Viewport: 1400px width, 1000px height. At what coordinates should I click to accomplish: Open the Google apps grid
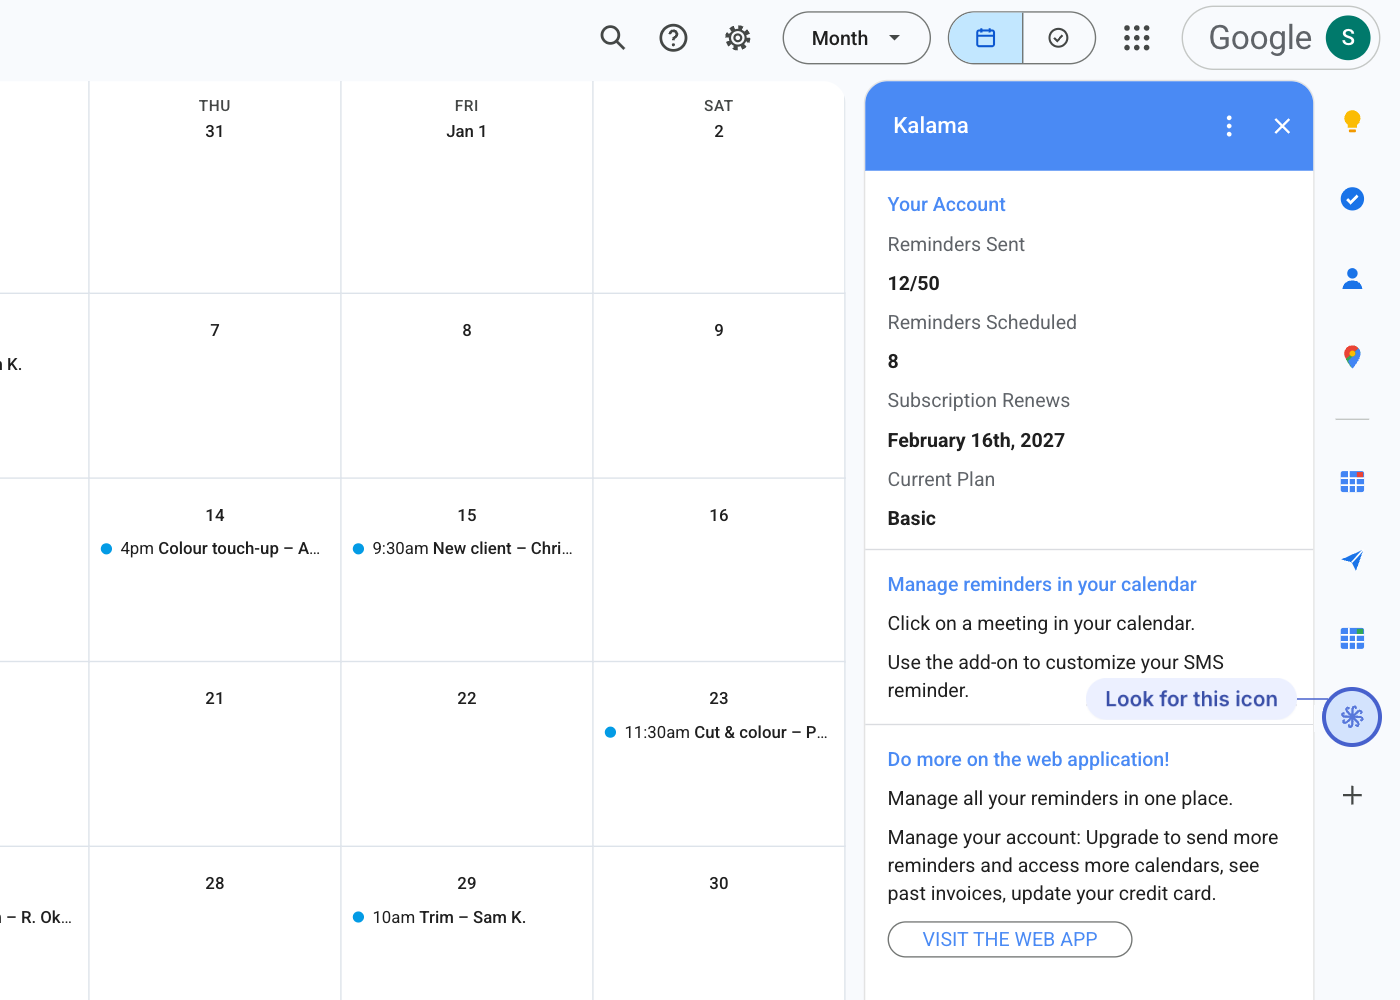(1136, 38)
